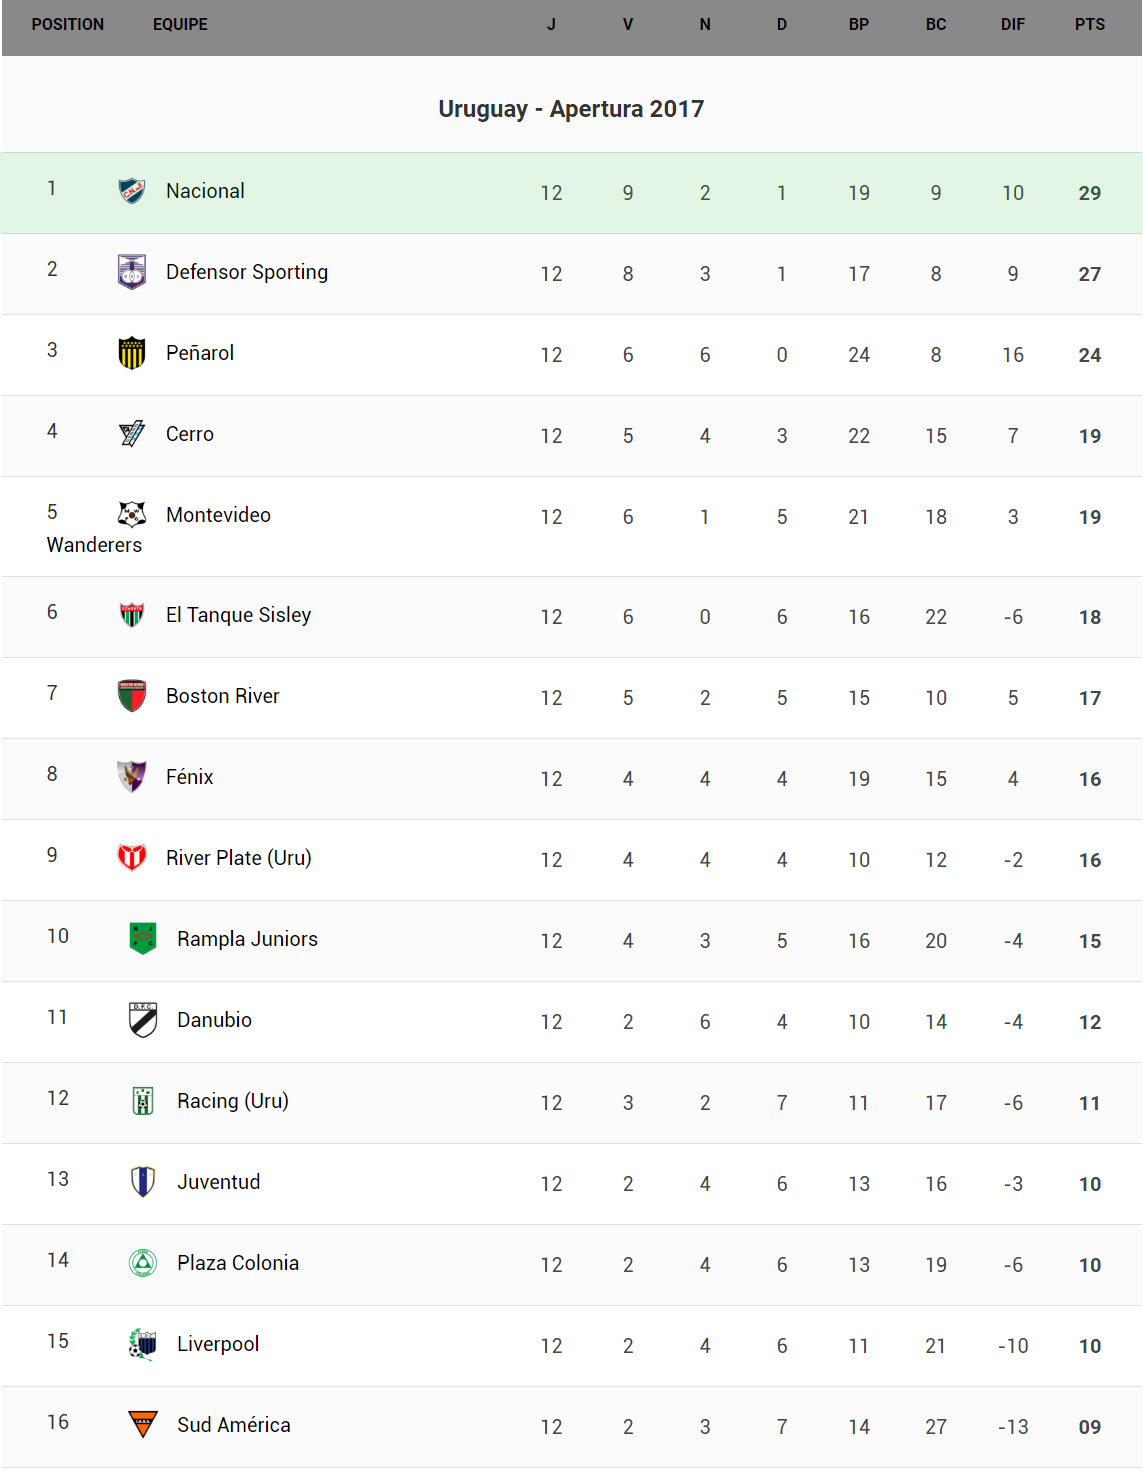Click the PTS column header

coord(1089,24)
